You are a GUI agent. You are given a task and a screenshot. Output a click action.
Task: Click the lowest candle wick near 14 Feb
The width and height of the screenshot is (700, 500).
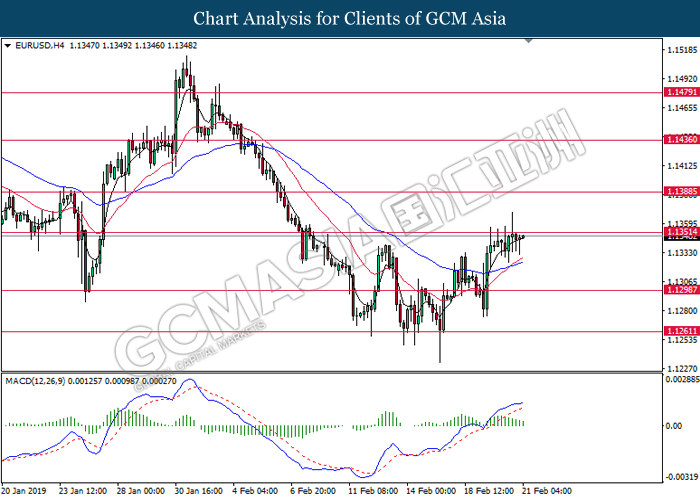point(440,361)
